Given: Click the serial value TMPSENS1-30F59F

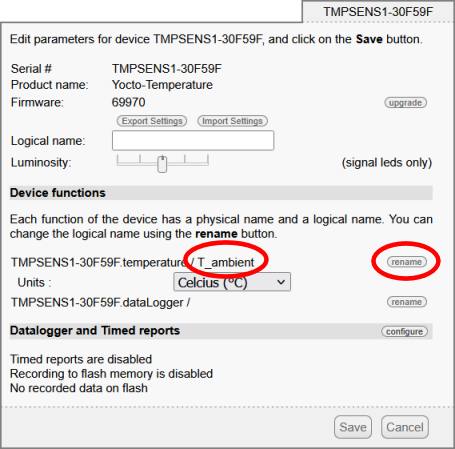Looking at the screenshot, I should (167, 69).
